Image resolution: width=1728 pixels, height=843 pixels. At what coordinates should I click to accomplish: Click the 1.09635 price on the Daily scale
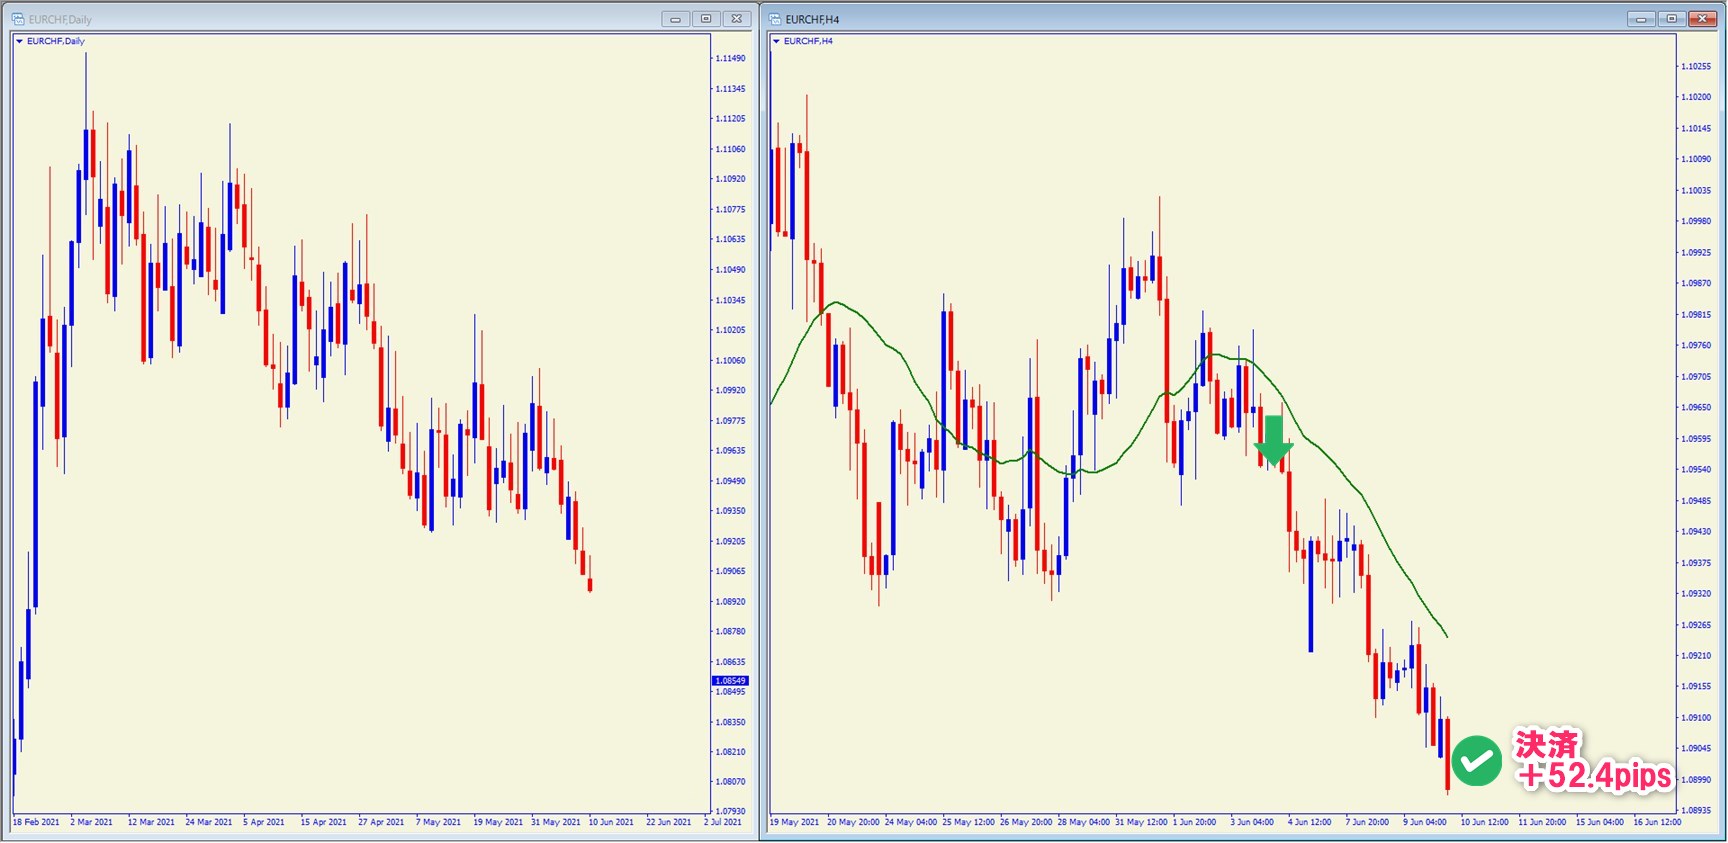(x=731, y=451)
